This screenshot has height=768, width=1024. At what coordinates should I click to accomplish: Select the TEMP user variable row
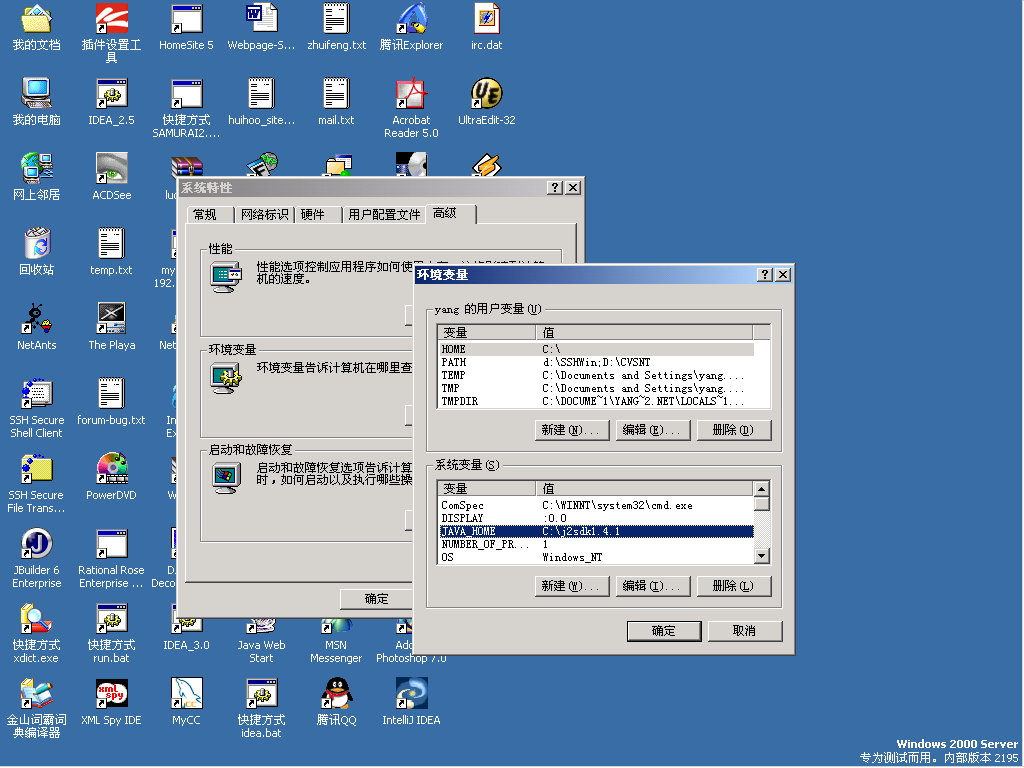pyautogui.click(x=596, y=376)
